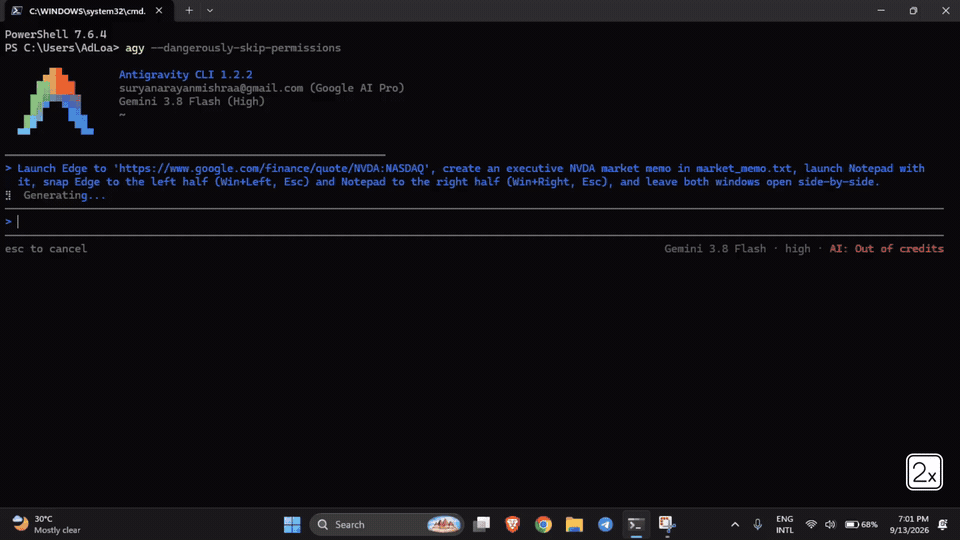Click the battery 68% indicator

[861, 525]
